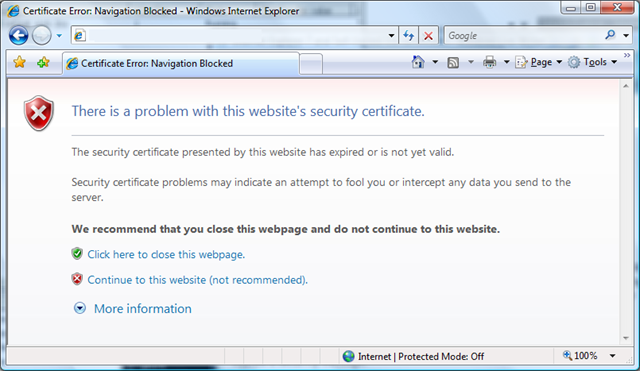Screen dimensions: 640x371
Task: Click here to close this webpage link
Action: coord(166,254)
